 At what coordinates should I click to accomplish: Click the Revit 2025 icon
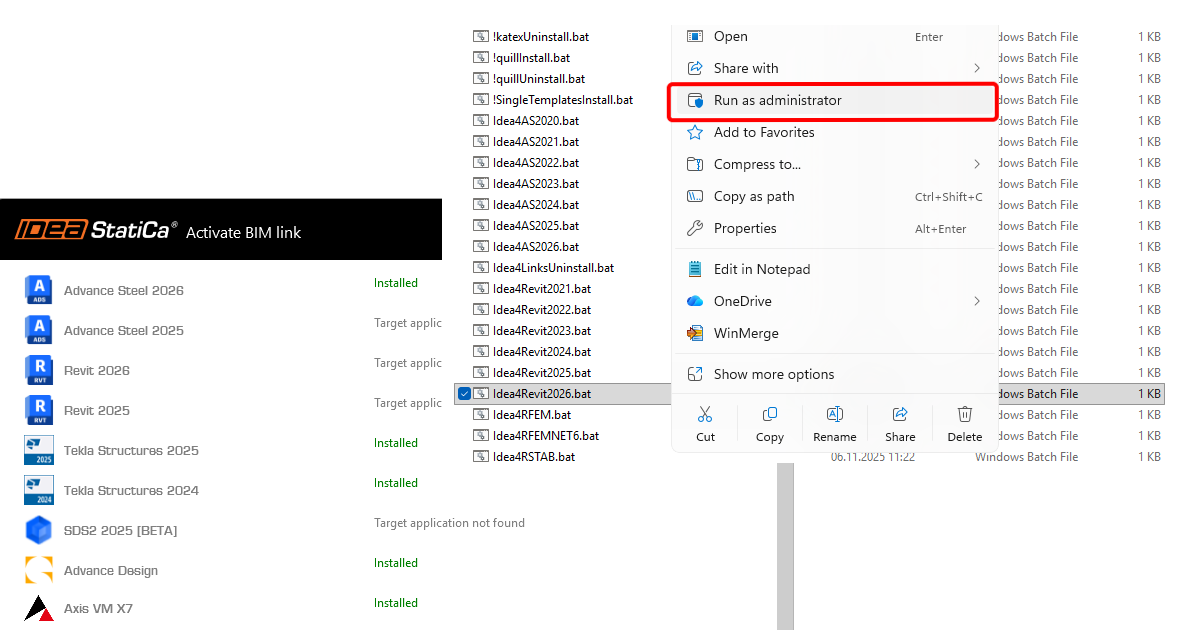coord(39,410)
